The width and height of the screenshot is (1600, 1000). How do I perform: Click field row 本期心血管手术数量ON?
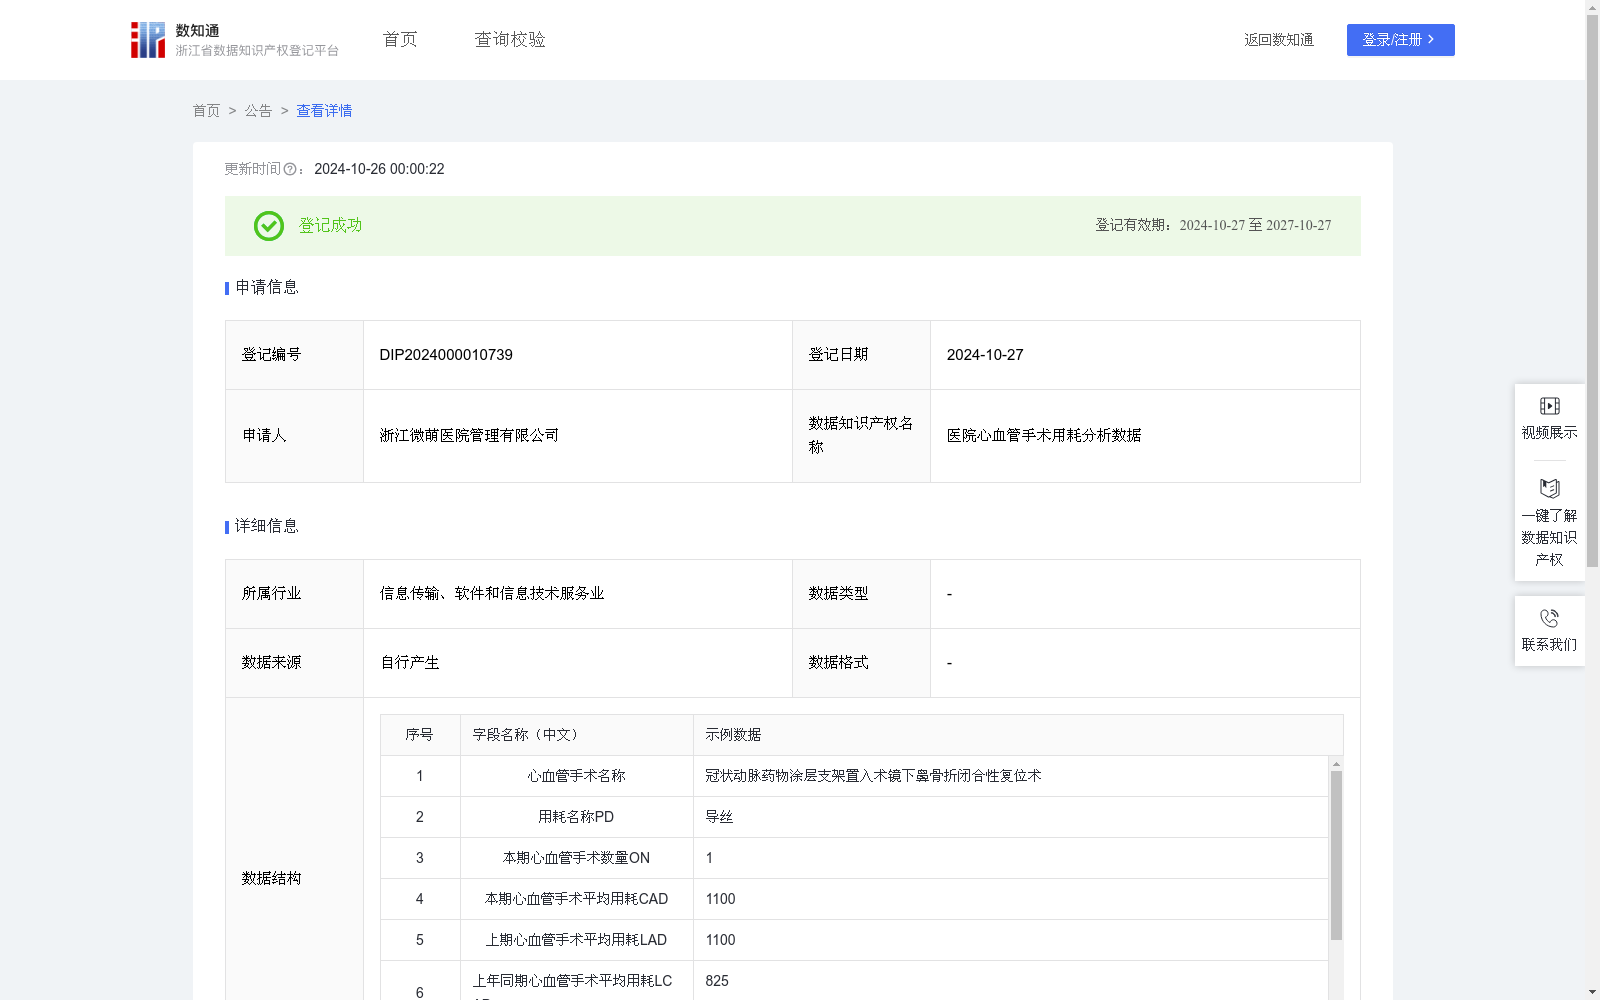coord(576,858)
